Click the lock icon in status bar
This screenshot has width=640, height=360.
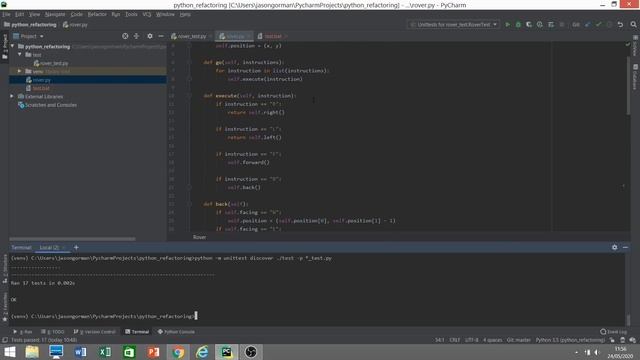pyautogui.click(x=612, y=340)
